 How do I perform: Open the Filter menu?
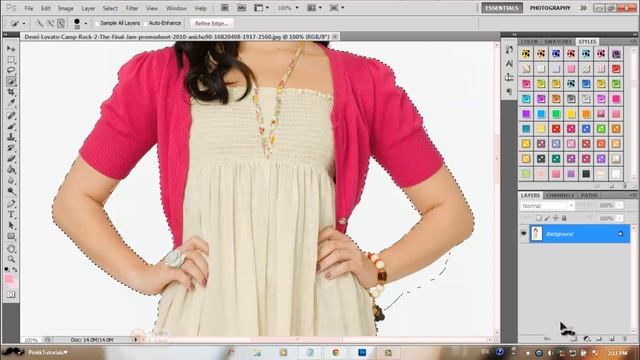131,8
